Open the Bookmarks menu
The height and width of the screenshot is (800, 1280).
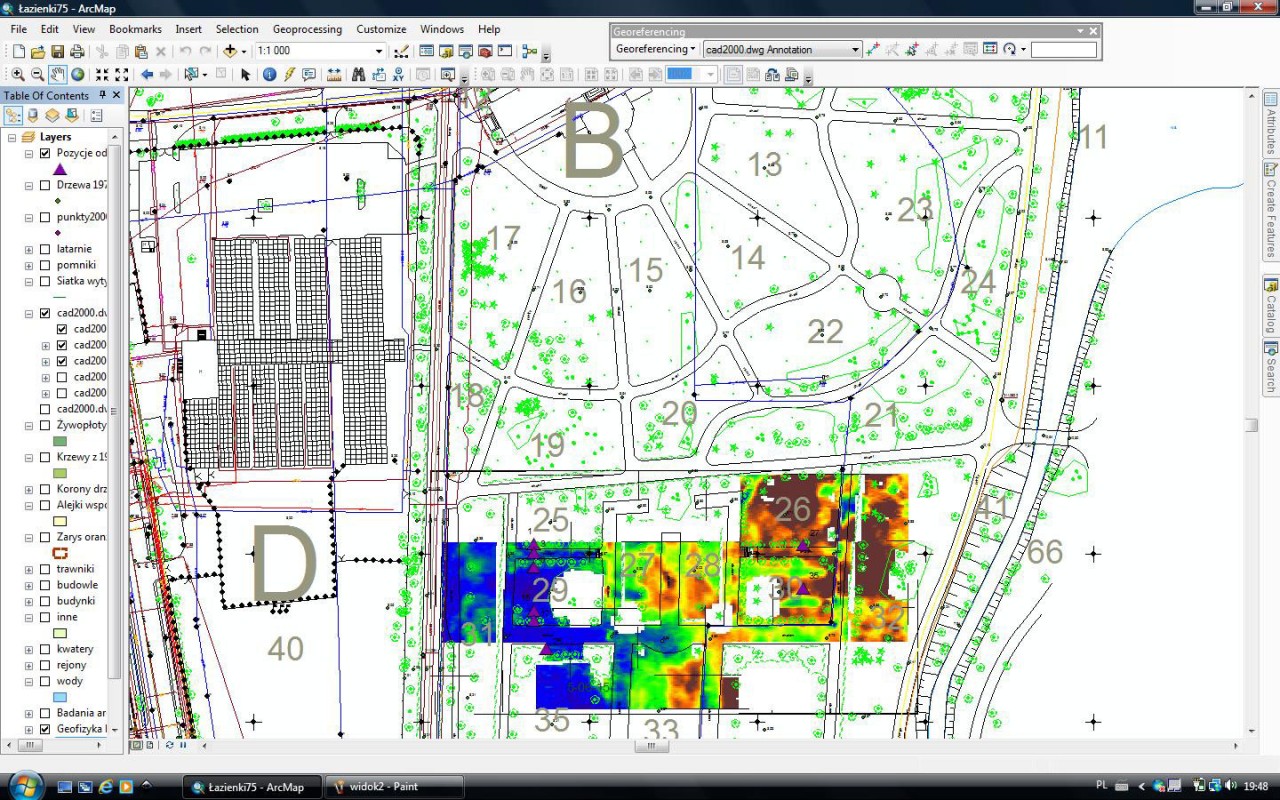point(135,29)
